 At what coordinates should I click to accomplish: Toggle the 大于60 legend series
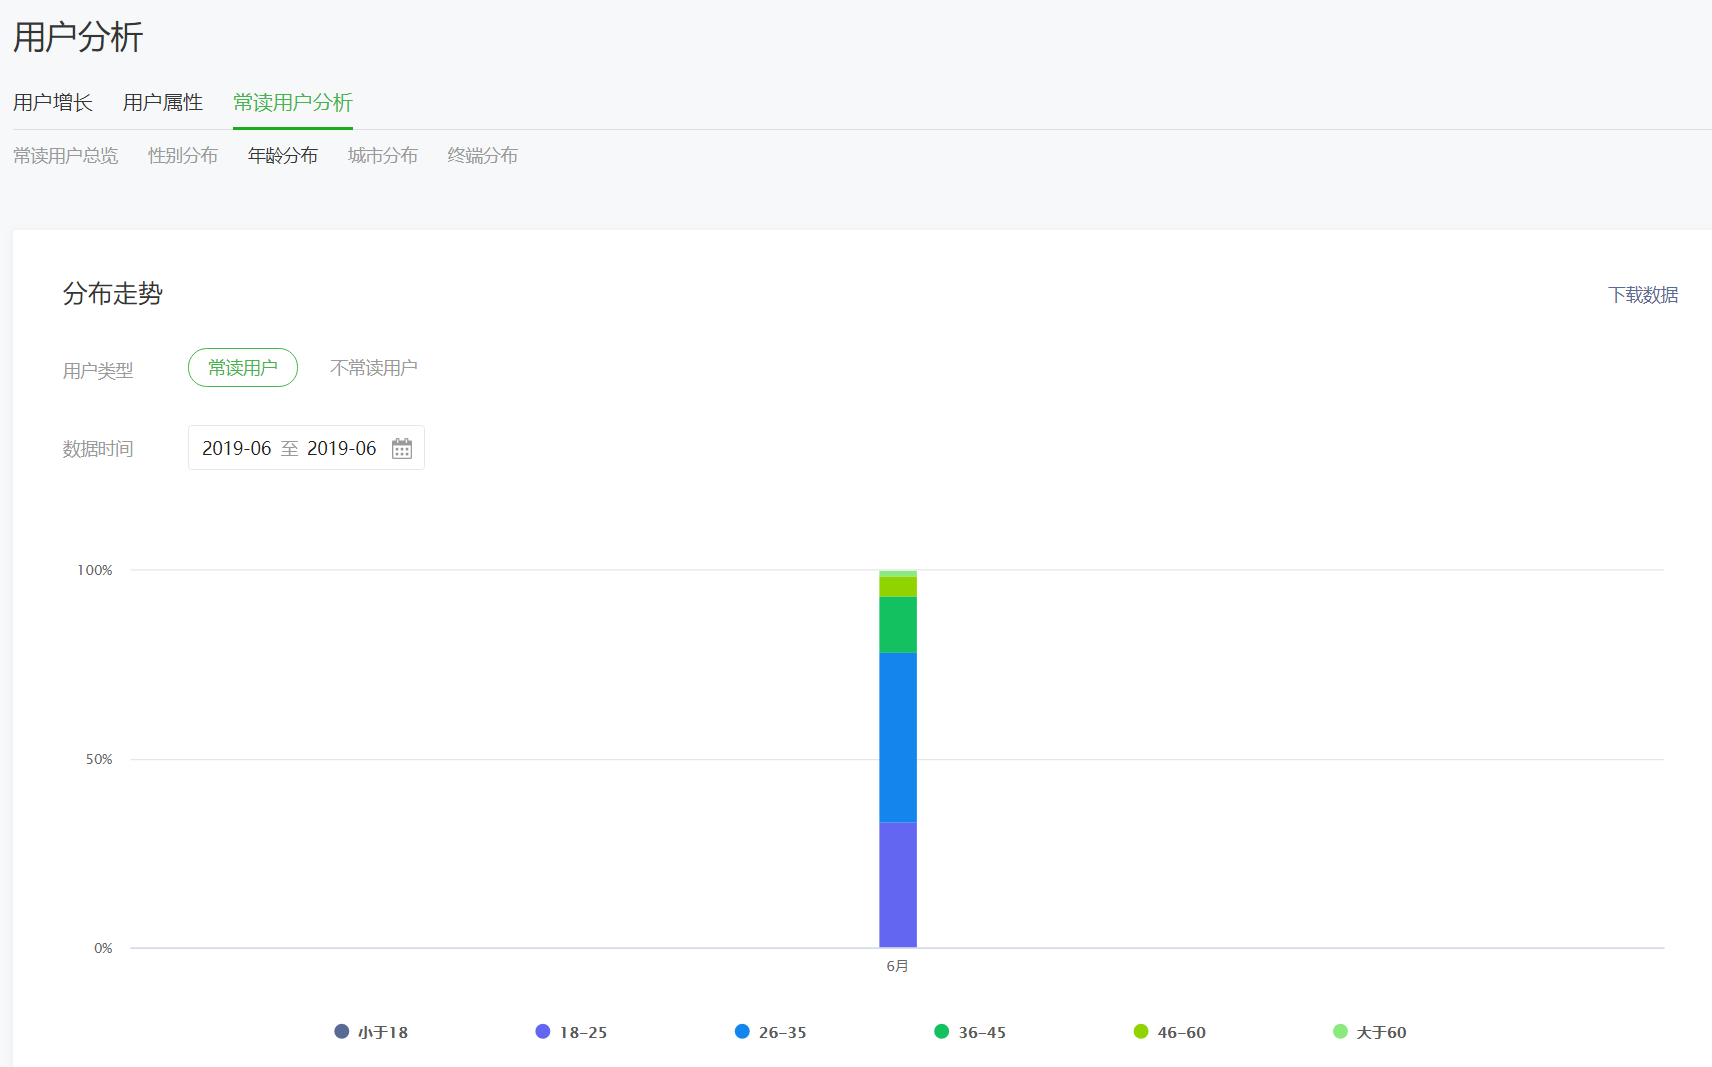[1369, 1031]
